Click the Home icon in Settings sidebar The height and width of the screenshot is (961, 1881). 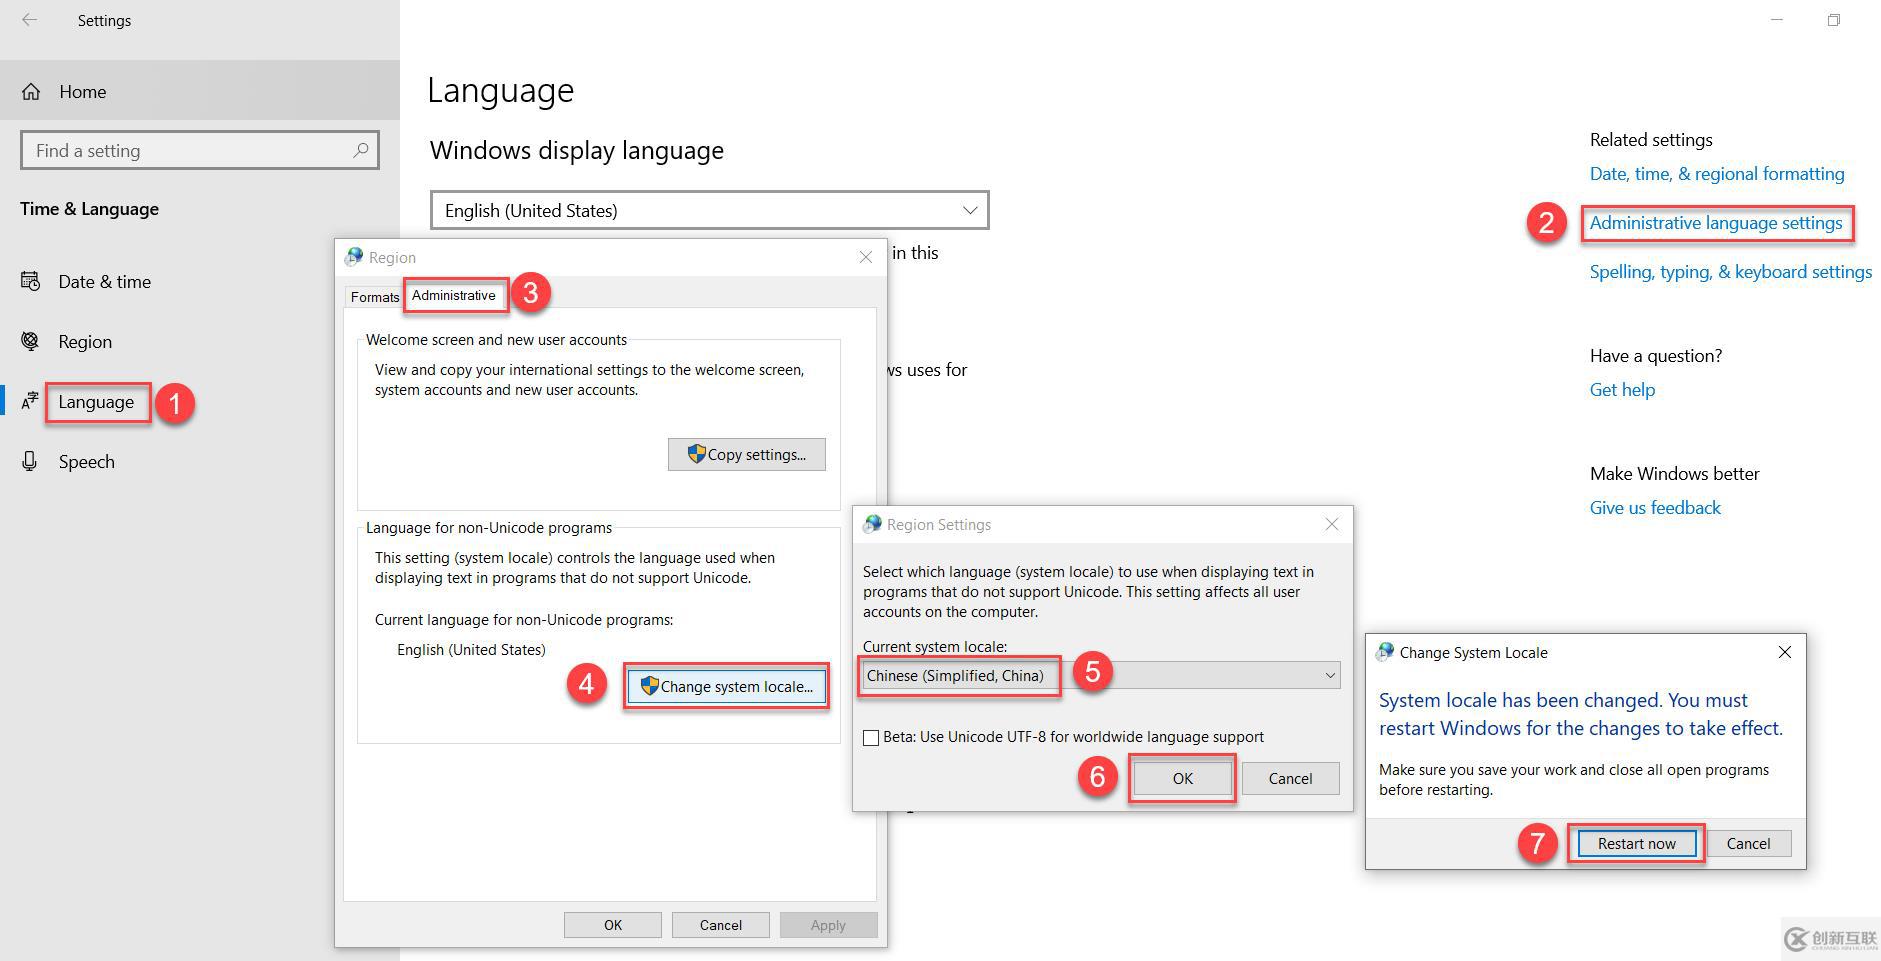click(x=31, y=92)
